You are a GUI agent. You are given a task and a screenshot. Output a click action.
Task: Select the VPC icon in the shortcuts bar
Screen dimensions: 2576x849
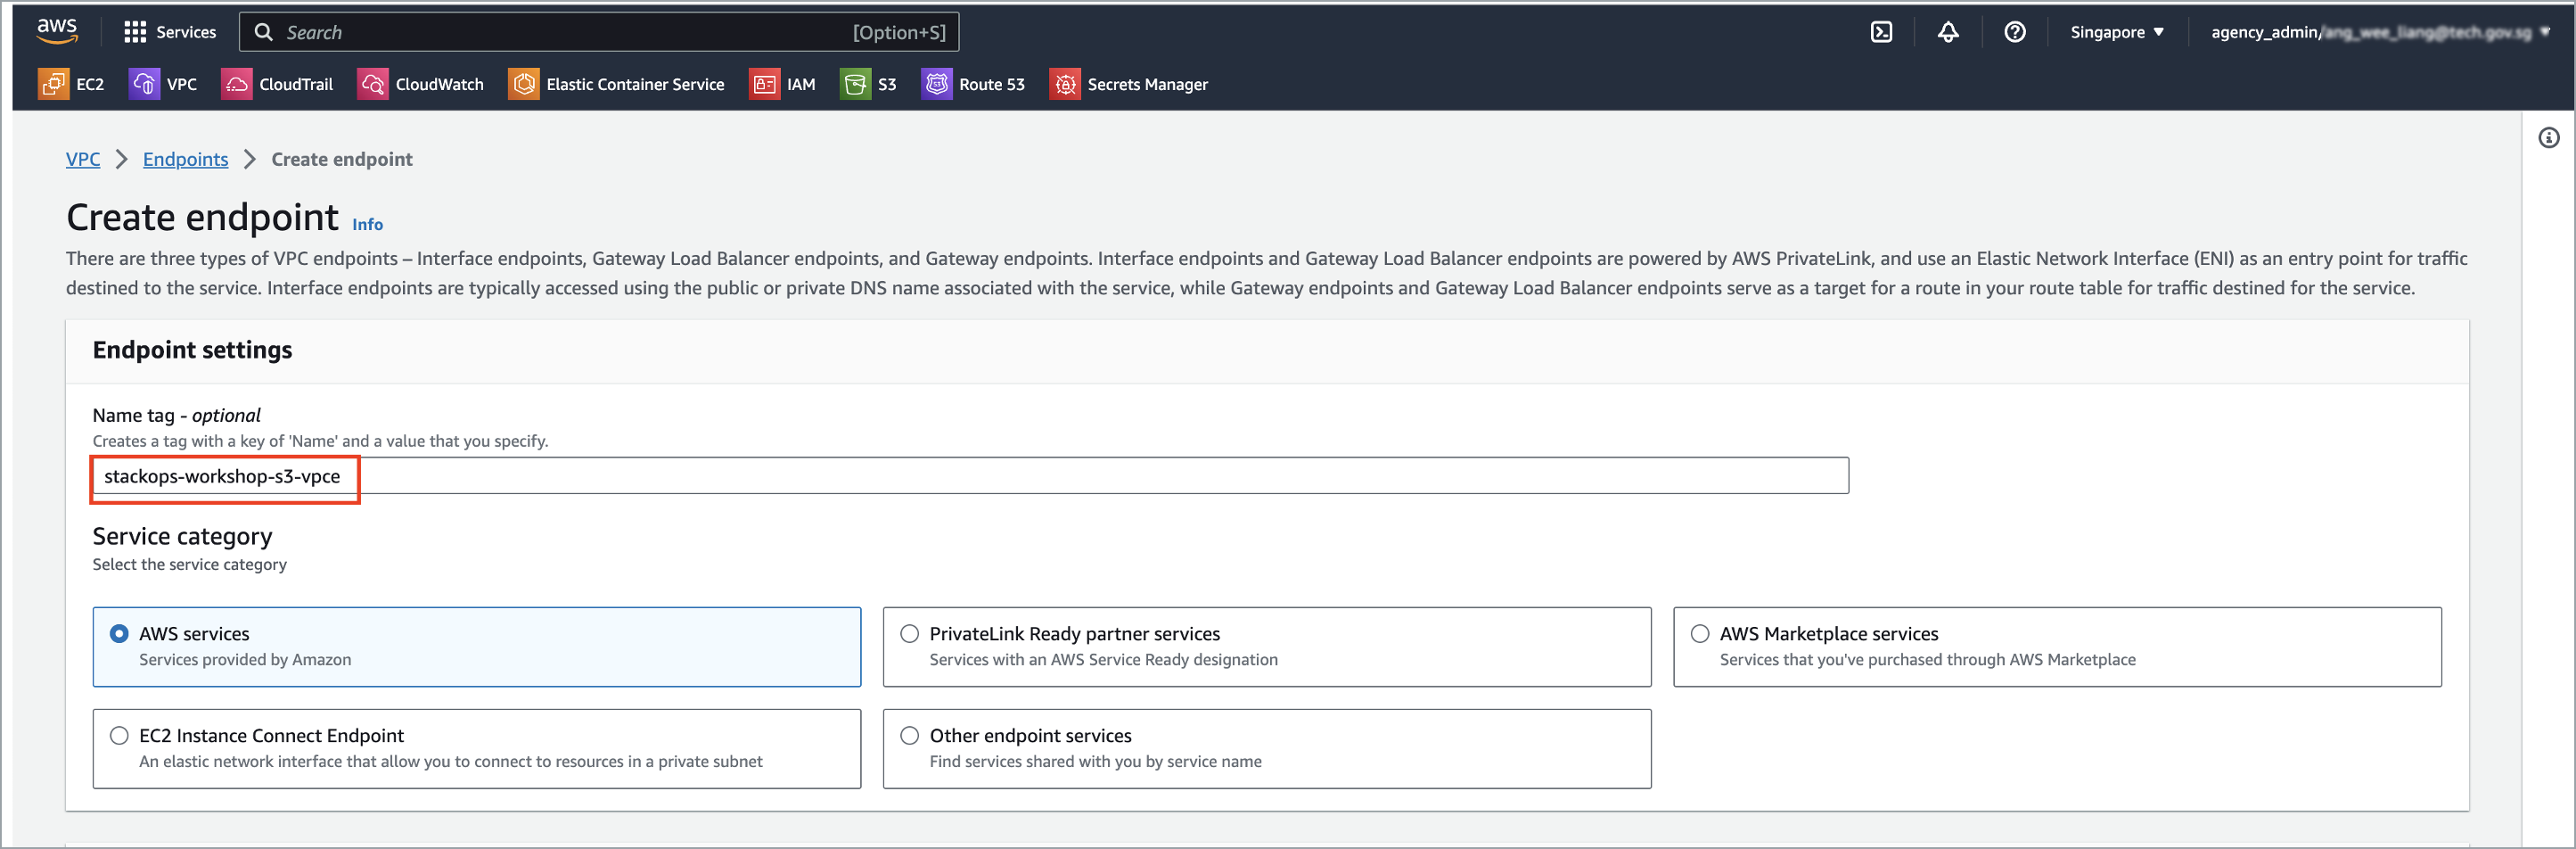pyautogui.click(x=143, y=84)
